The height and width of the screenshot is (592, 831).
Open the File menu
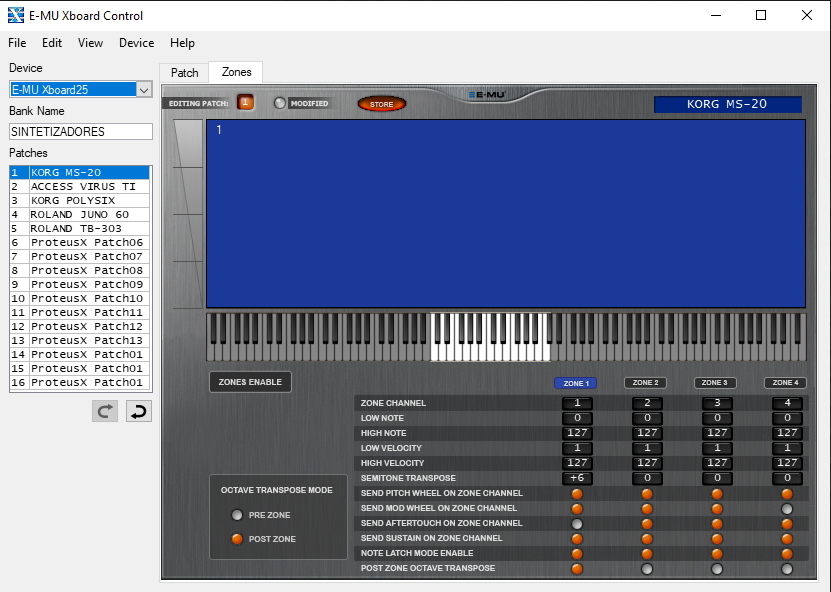[17, 43]
